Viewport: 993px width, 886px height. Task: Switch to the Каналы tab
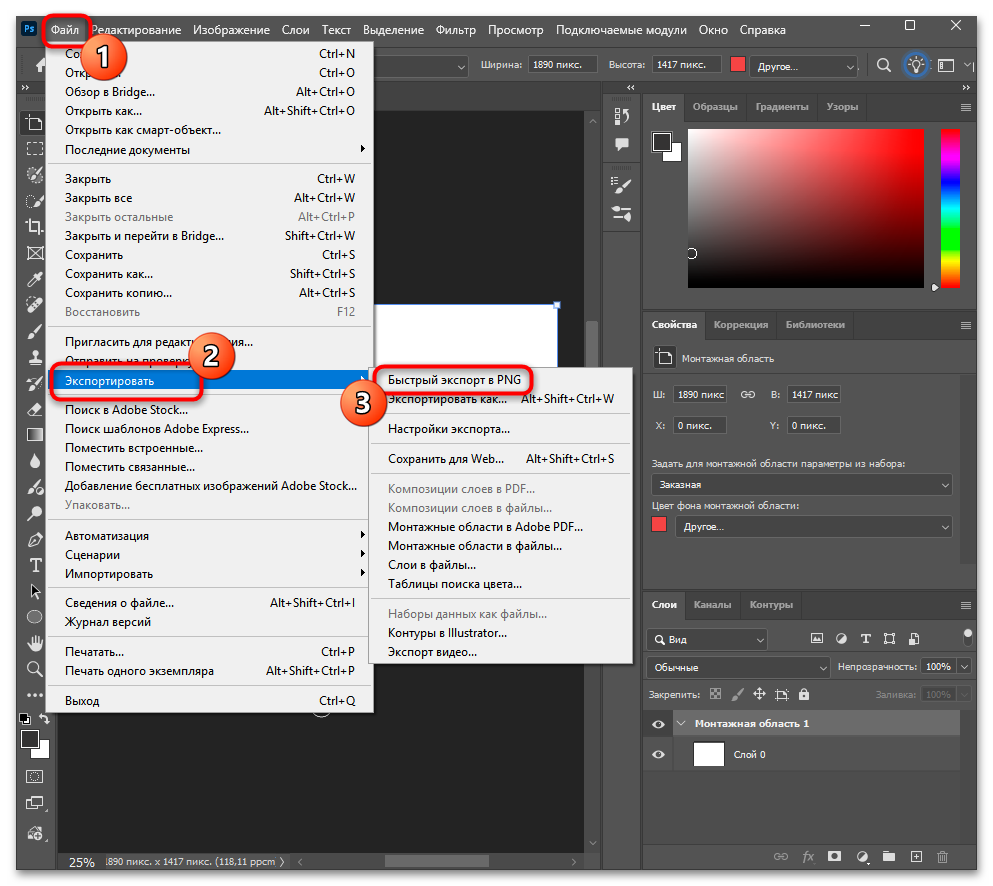[x=712, y=605]
